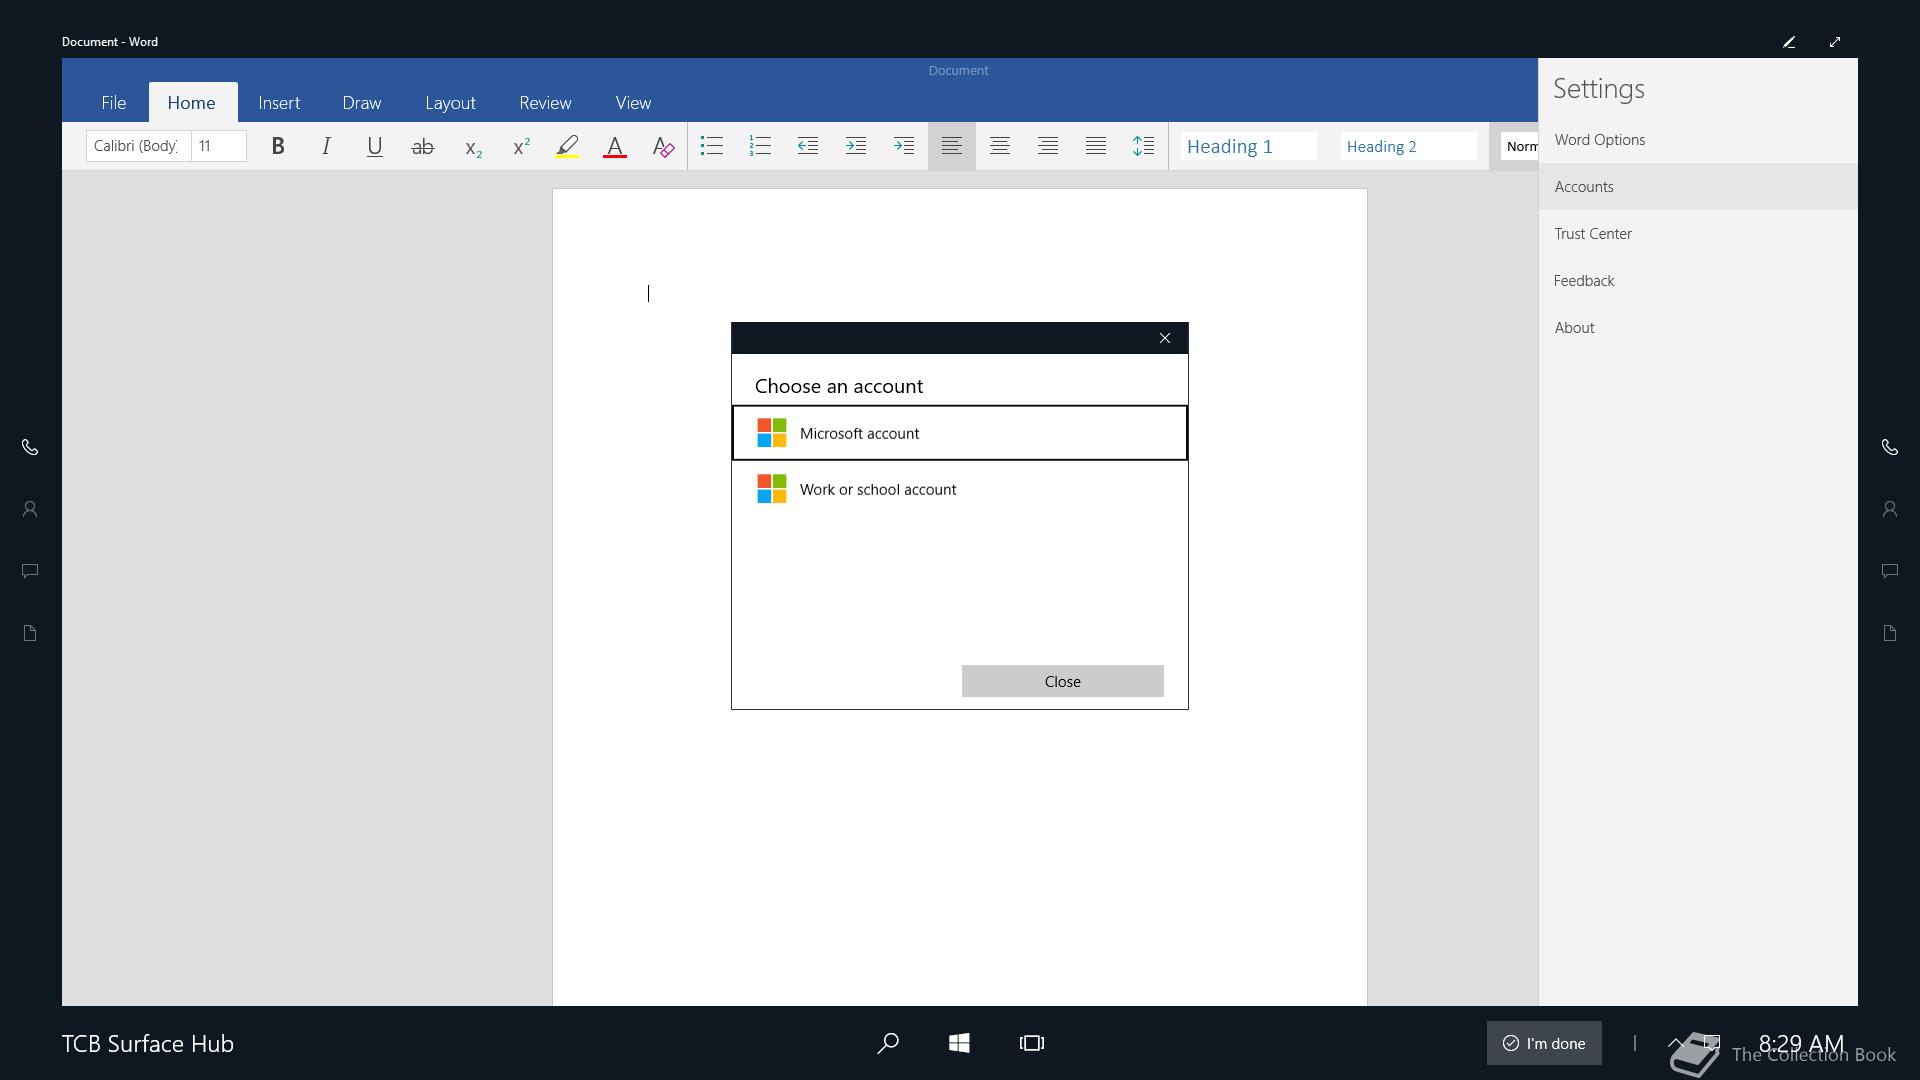Open Task View
The image size is (1920, 1080).
coord(1032,1043)
